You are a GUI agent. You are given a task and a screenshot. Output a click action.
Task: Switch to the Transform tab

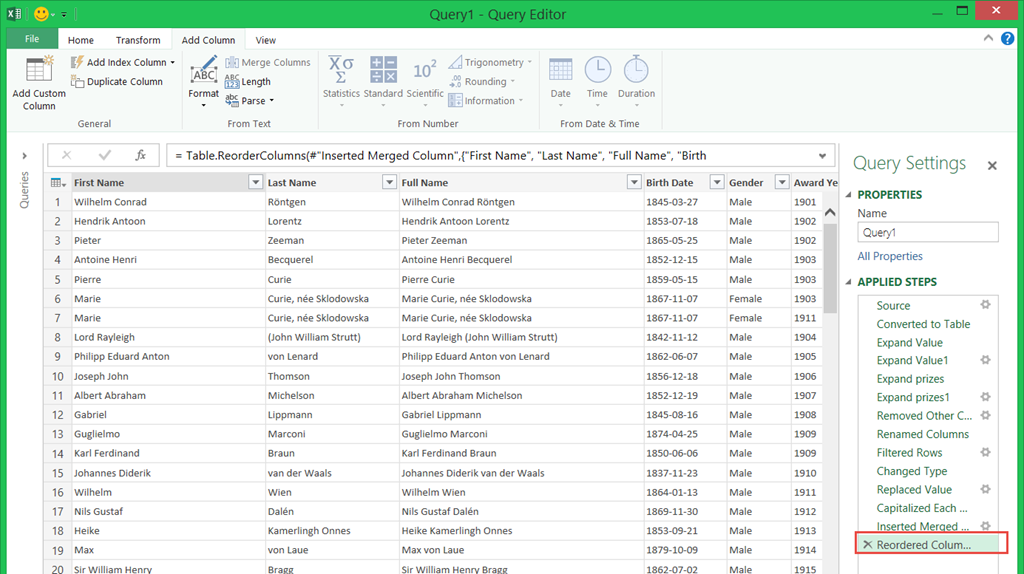pyautogui.click(x=138, y=40)
